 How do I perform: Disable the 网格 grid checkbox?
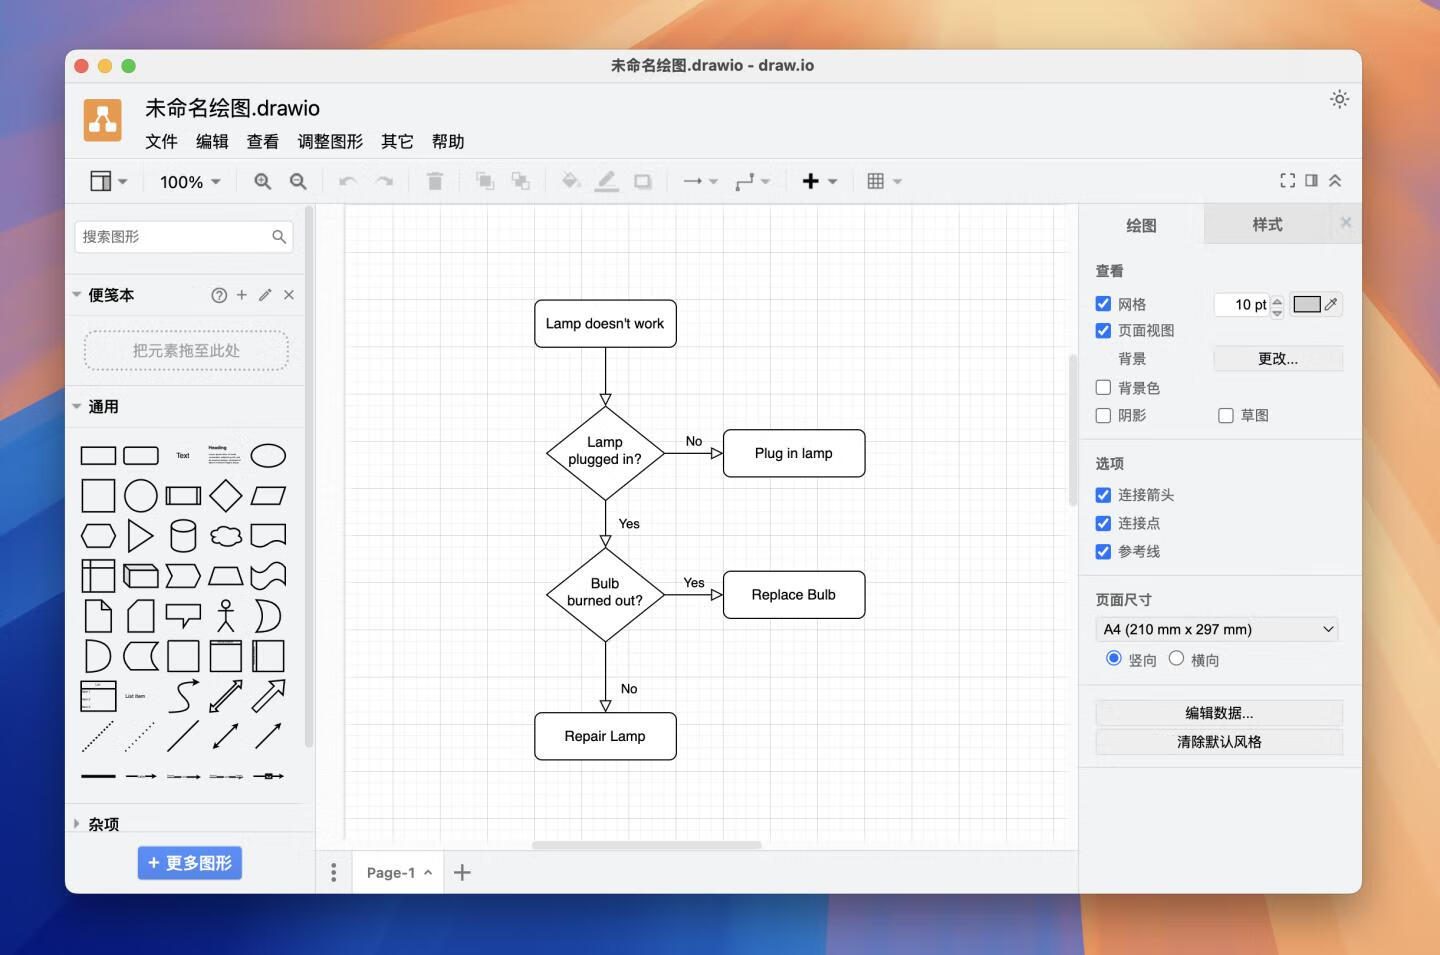pyautogui.click(x=1103, y=304)
